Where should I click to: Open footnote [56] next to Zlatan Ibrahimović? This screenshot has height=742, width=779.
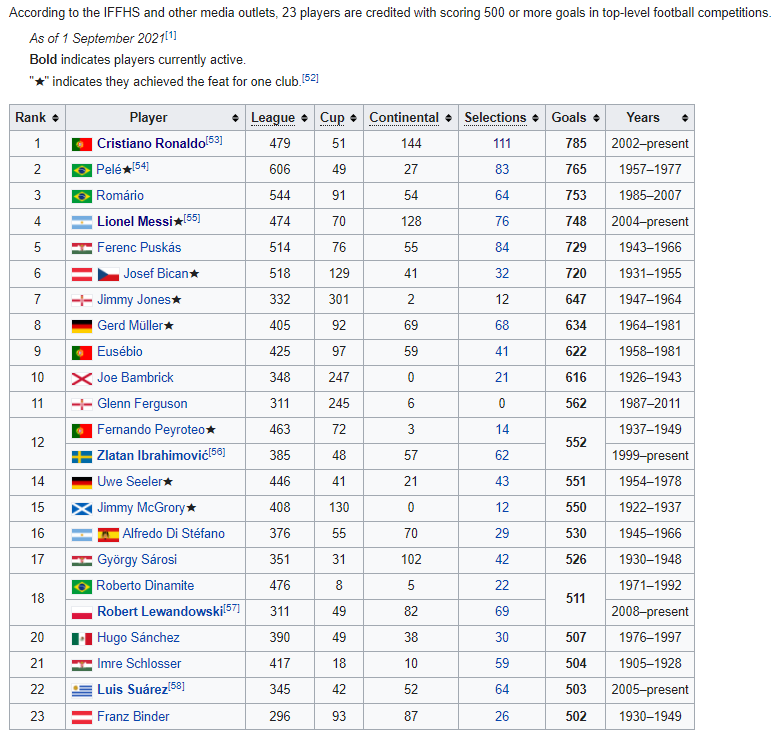[x=217, y=452]
